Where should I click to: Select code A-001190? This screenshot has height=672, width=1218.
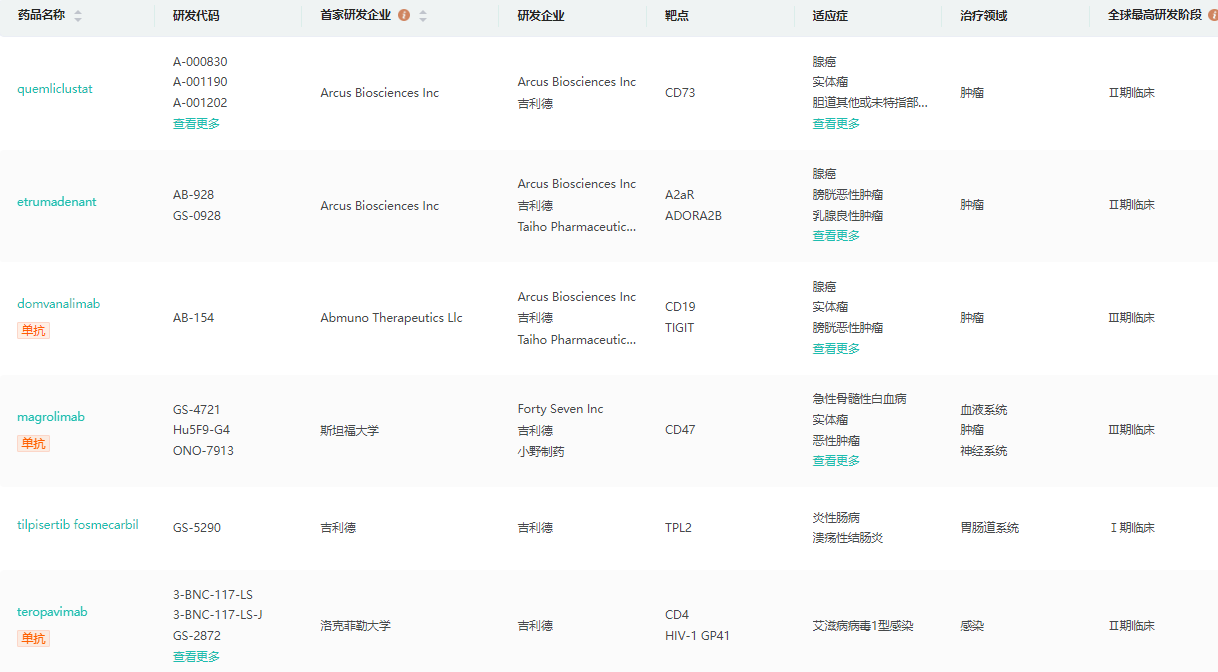[200, 82]
